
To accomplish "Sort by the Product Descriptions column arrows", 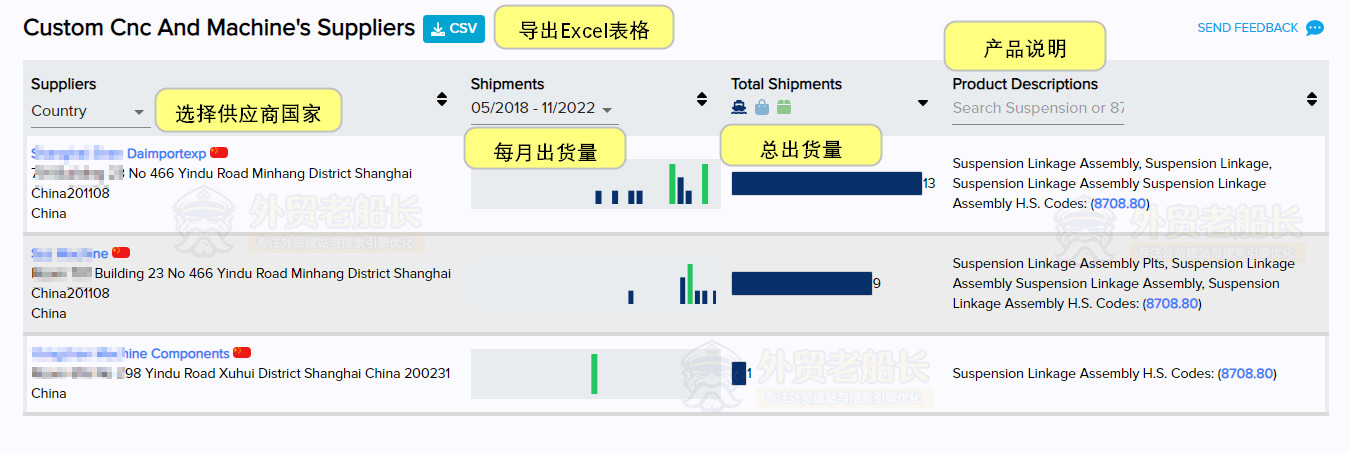I will click(1312, 99).
